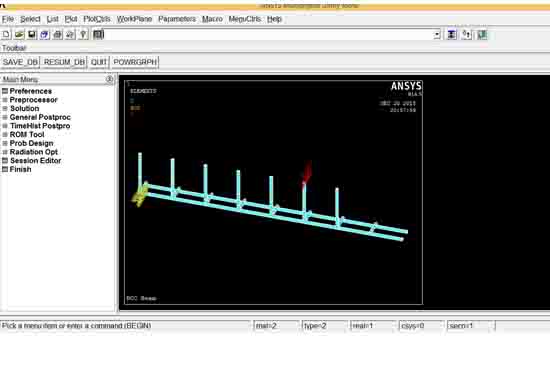Image resolution: width=550 pixels, height=370 pixels.
Task: Open the List menu
Action: 53,19
